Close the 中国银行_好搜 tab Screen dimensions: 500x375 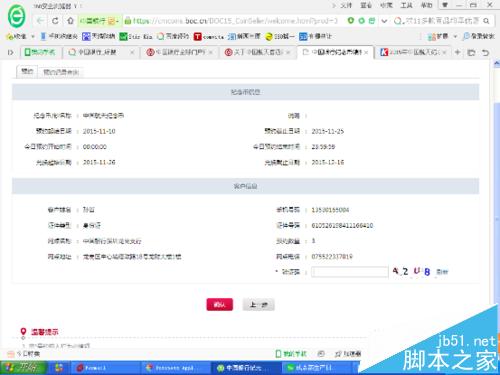tap(132, 52)
